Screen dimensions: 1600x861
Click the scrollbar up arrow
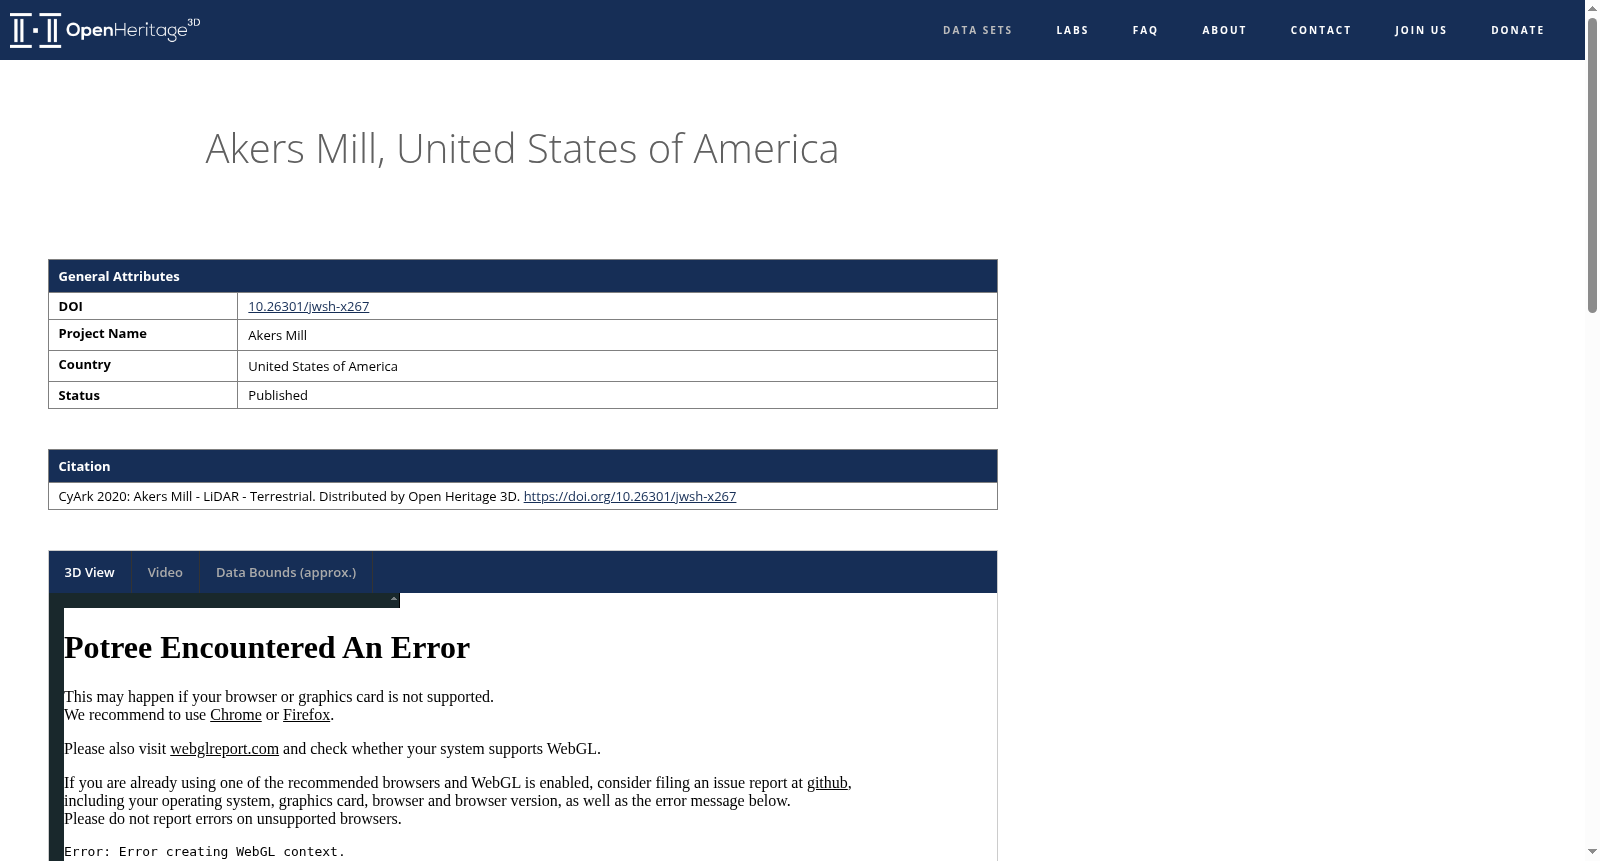(x=1592, y=7)
